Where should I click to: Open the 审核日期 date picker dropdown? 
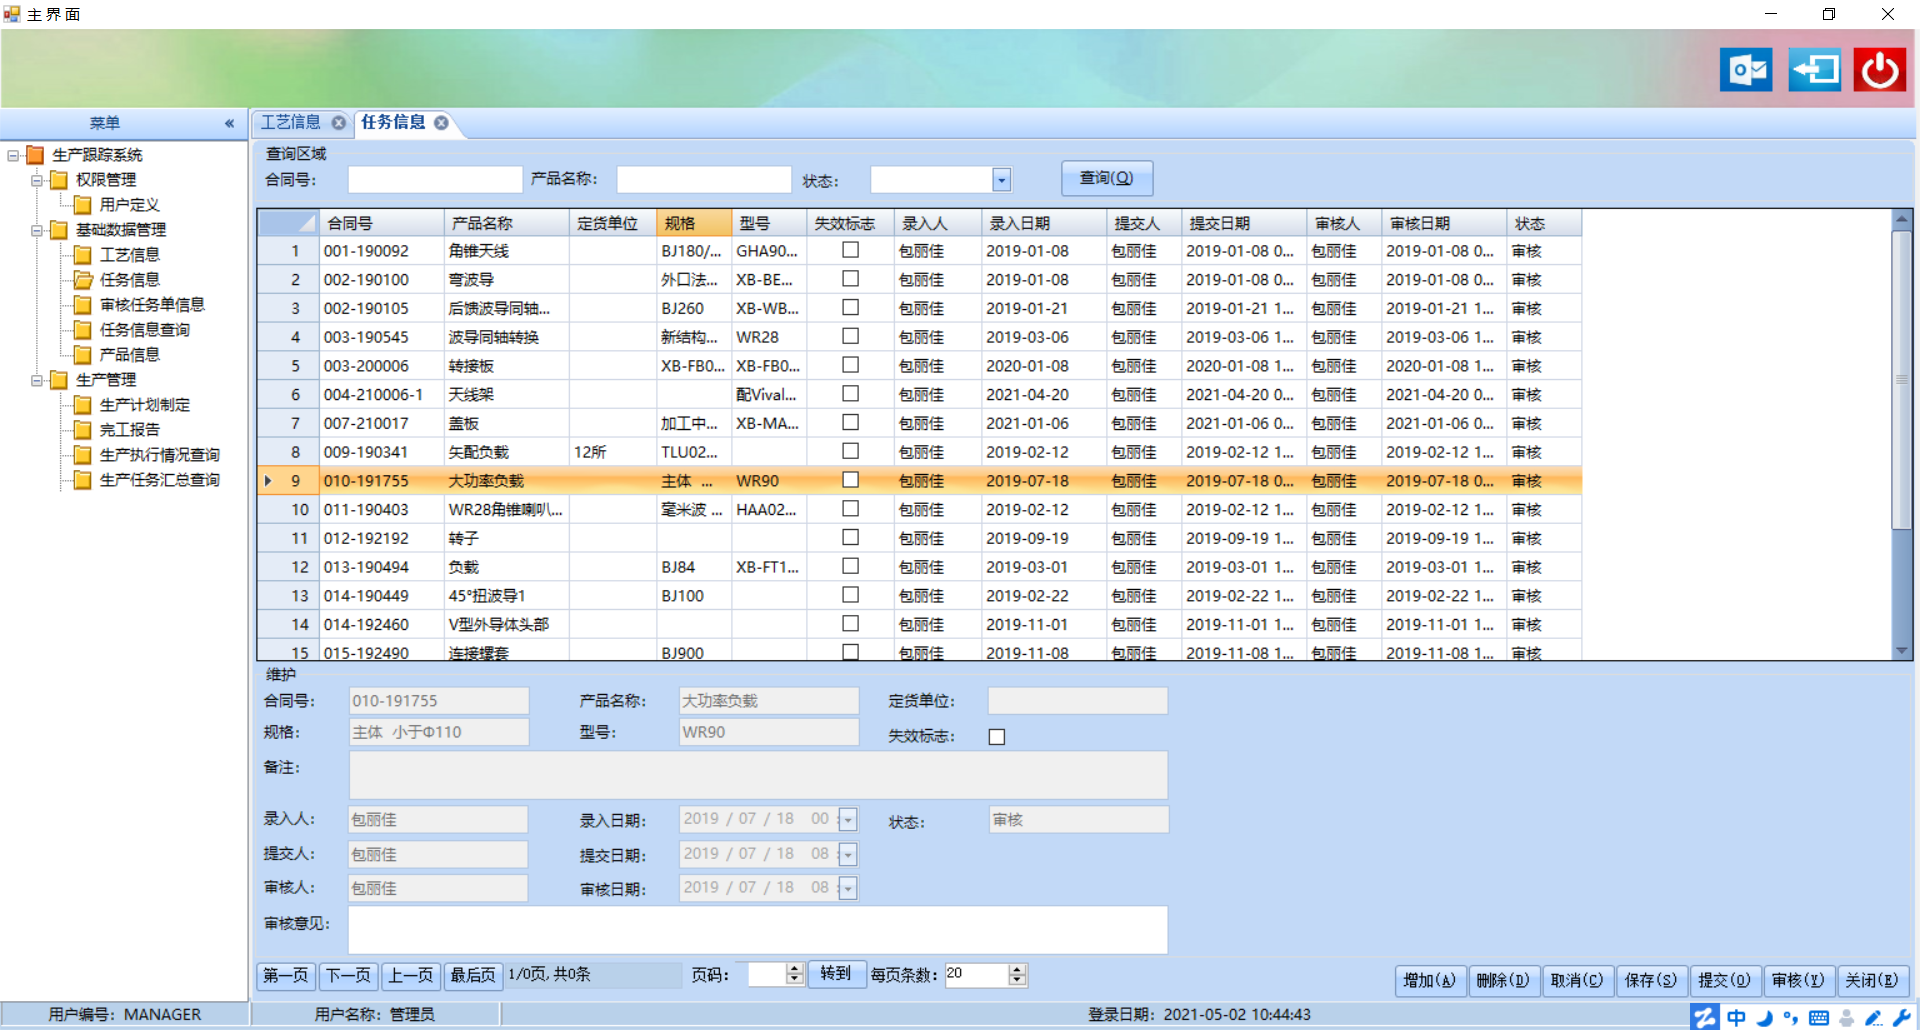848,888
